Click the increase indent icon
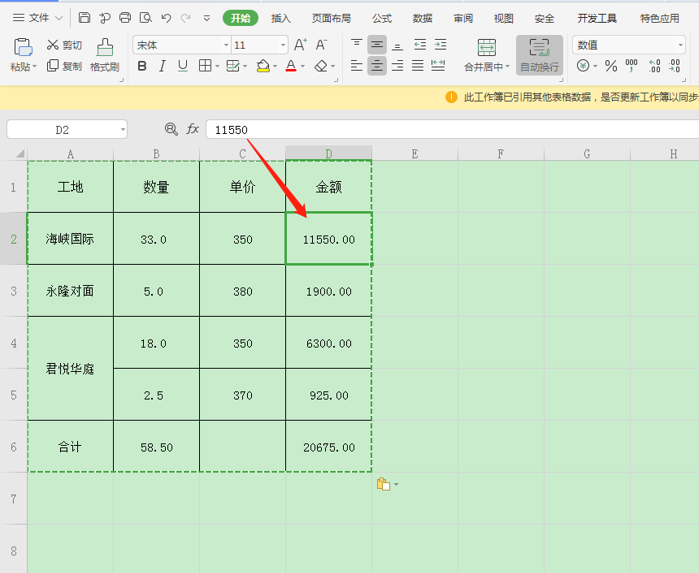The width and height of the screenshot is (699, 573). [440, 45]
